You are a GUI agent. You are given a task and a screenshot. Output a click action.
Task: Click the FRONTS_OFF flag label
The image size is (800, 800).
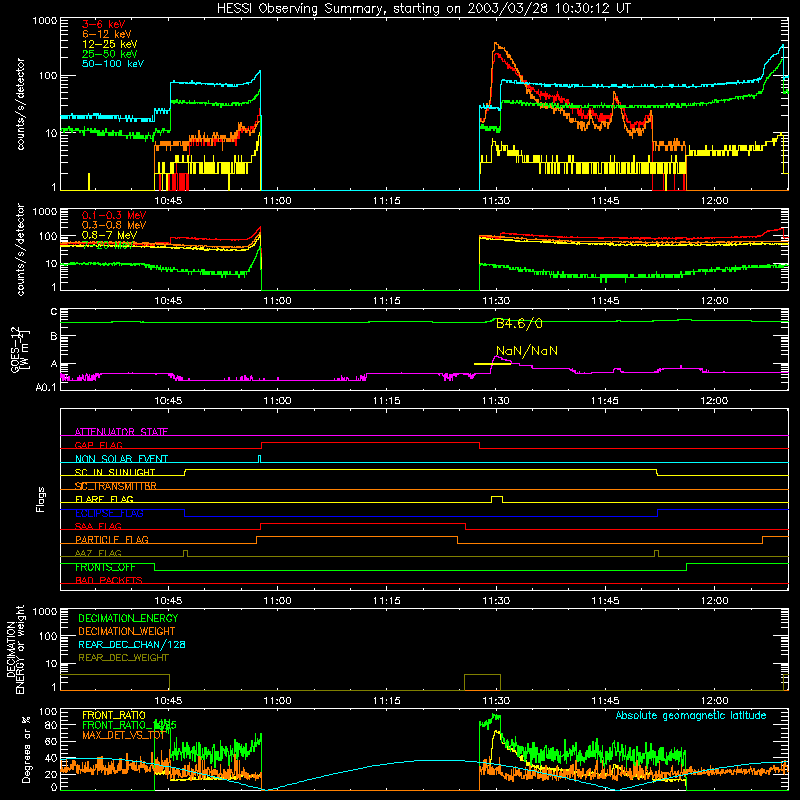pos(105,567)
